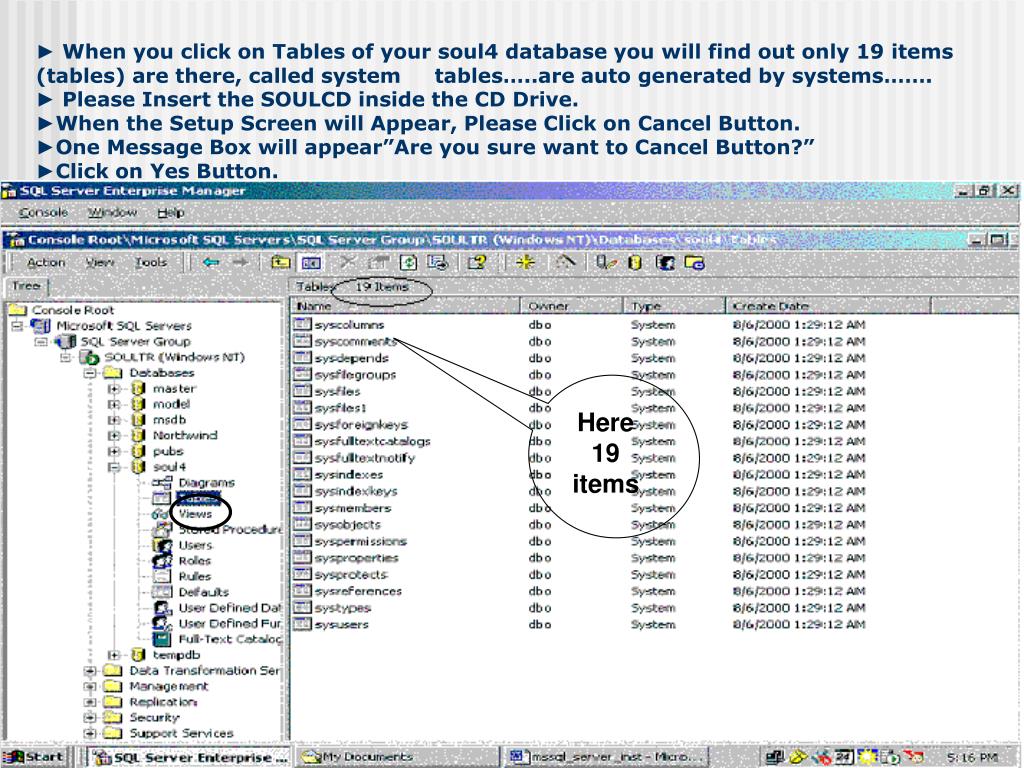Select the Defaults node under soul4
This screenshot has height=768, width=1024.
204,592
